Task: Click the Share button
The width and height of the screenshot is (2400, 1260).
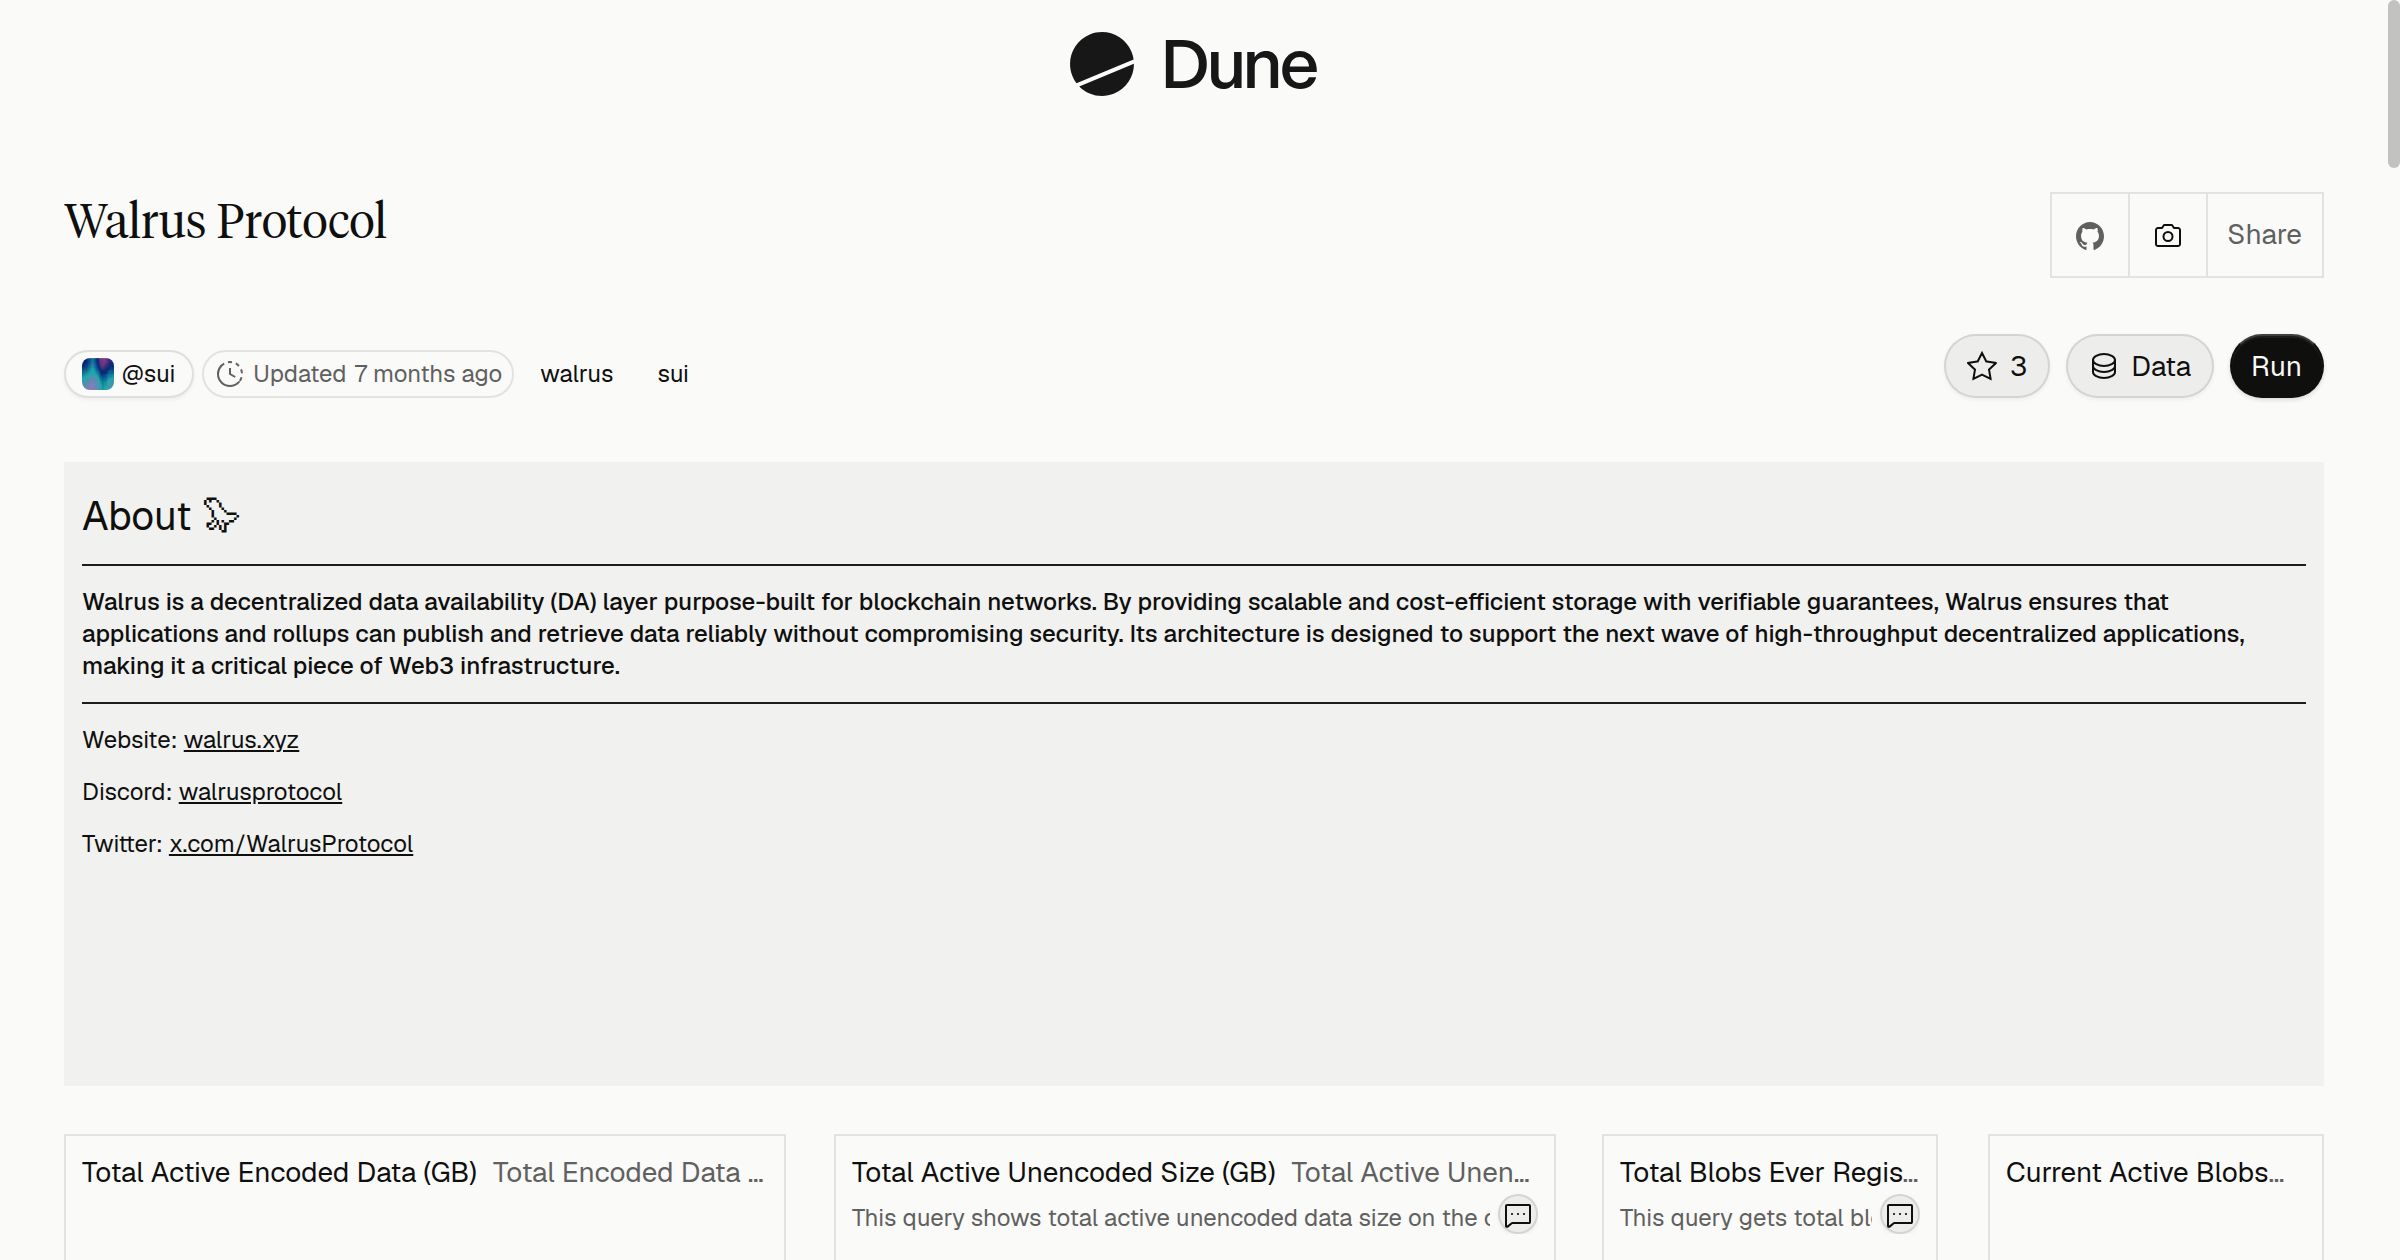Action: (x=2264, y=235)
